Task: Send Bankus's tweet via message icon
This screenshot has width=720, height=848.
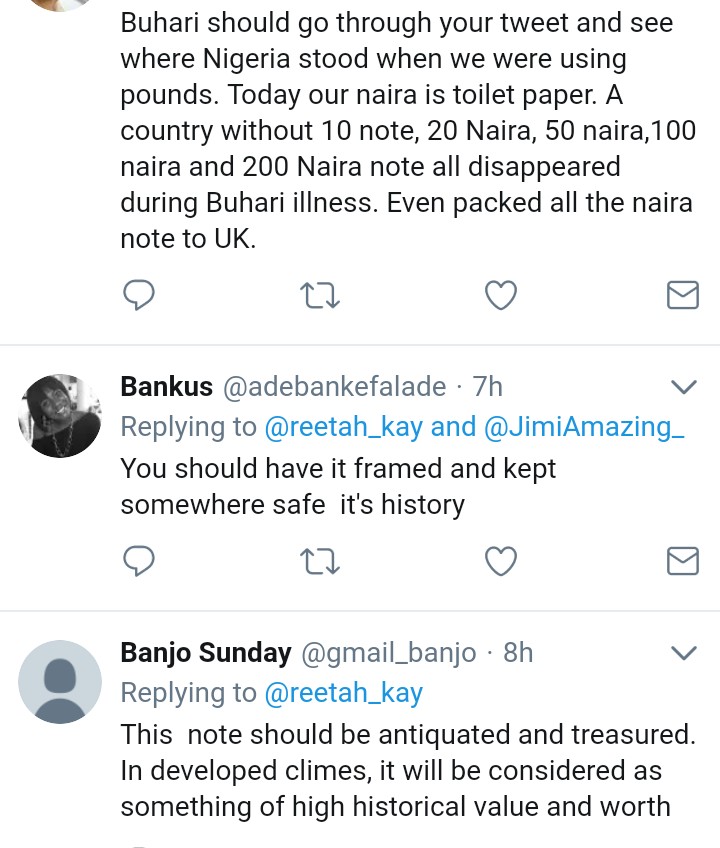Action: [682, 562]
